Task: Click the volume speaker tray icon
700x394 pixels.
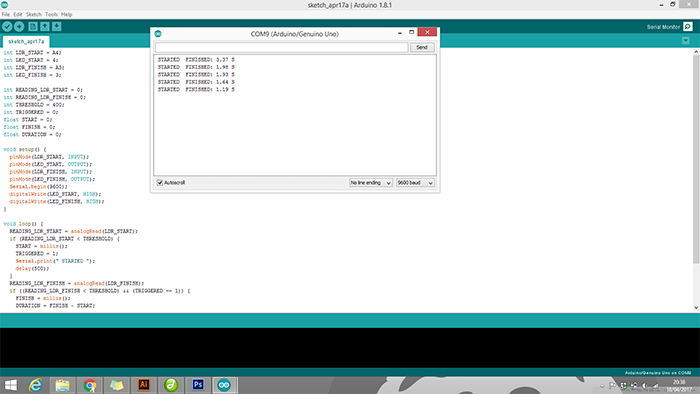Action: pyautogui.click(x=645, y=386)
